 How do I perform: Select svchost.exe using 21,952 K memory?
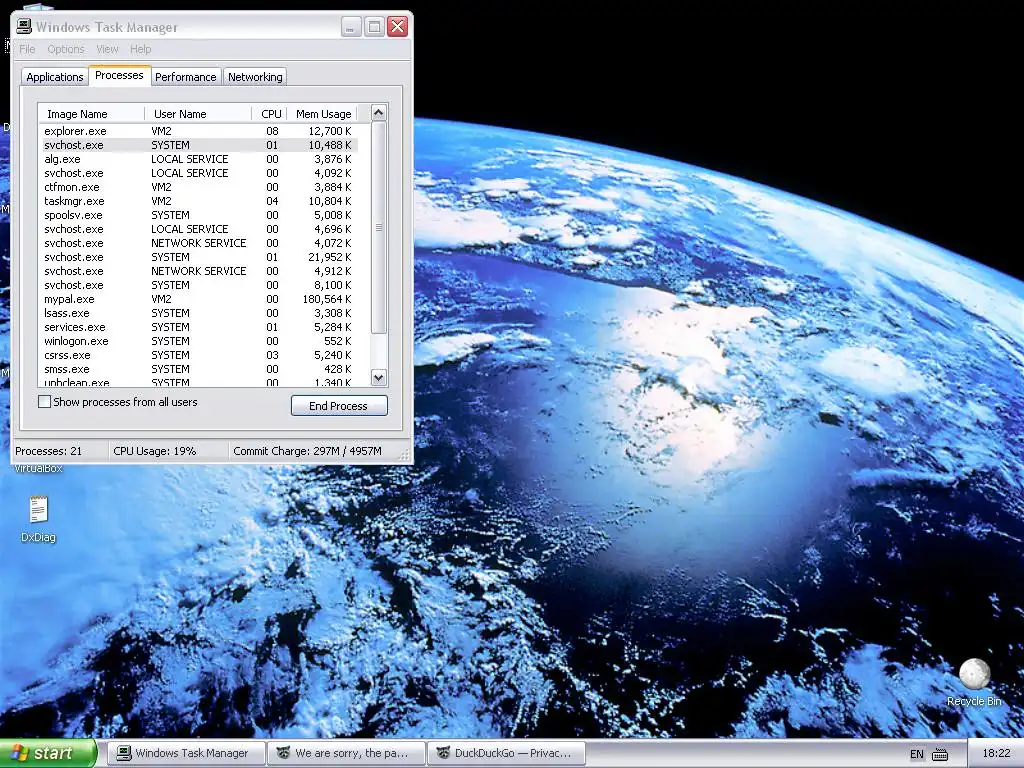[x=198, y=257]
